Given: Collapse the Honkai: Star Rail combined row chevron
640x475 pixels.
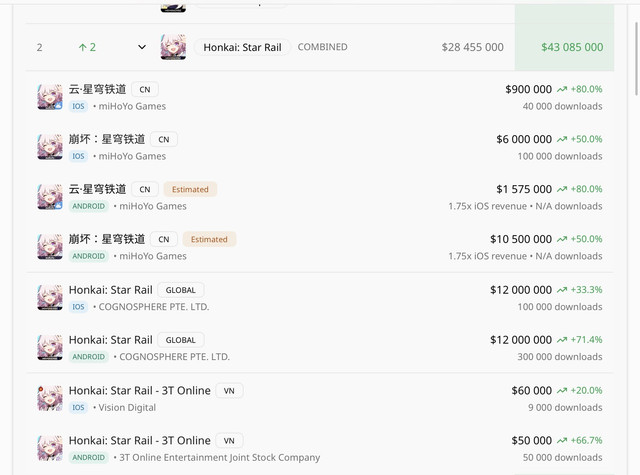Looking at the screenshot, I should (142, 47).
